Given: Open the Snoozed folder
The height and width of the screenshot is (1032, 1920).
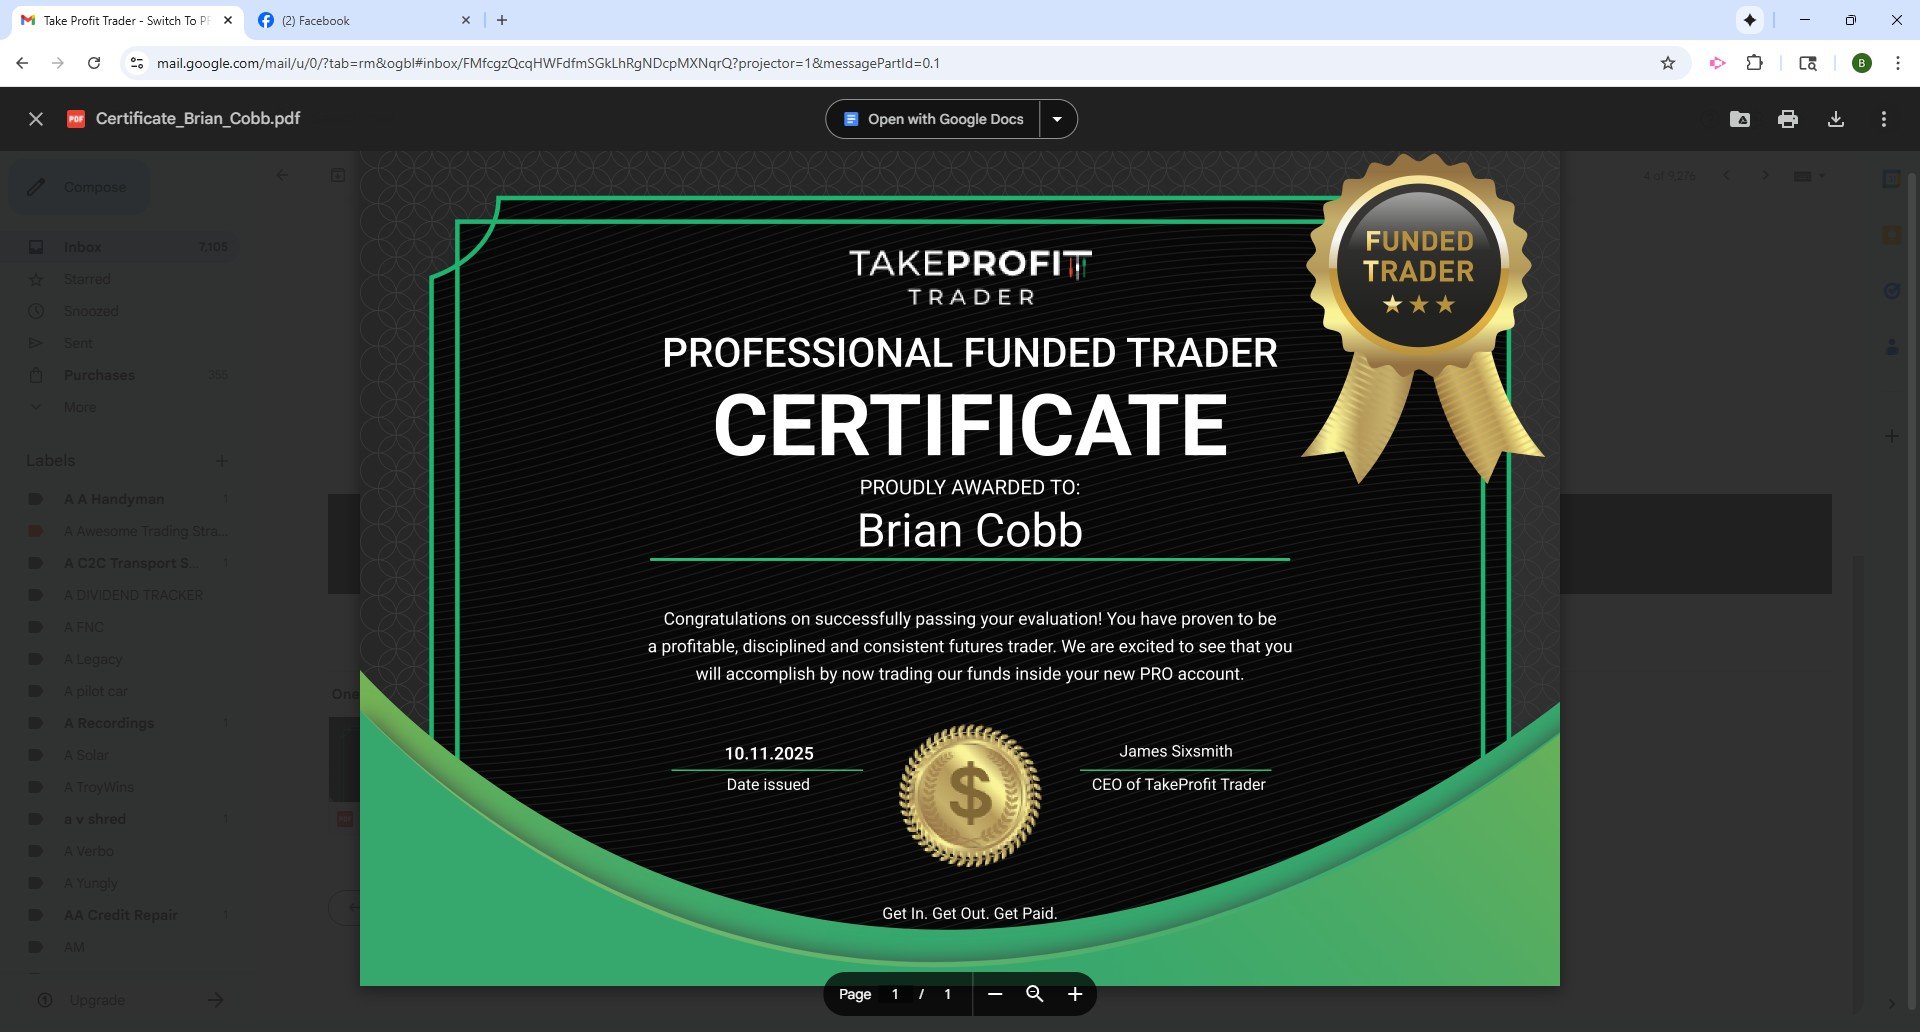Looking at the screenshot, I should pos(120,311).
